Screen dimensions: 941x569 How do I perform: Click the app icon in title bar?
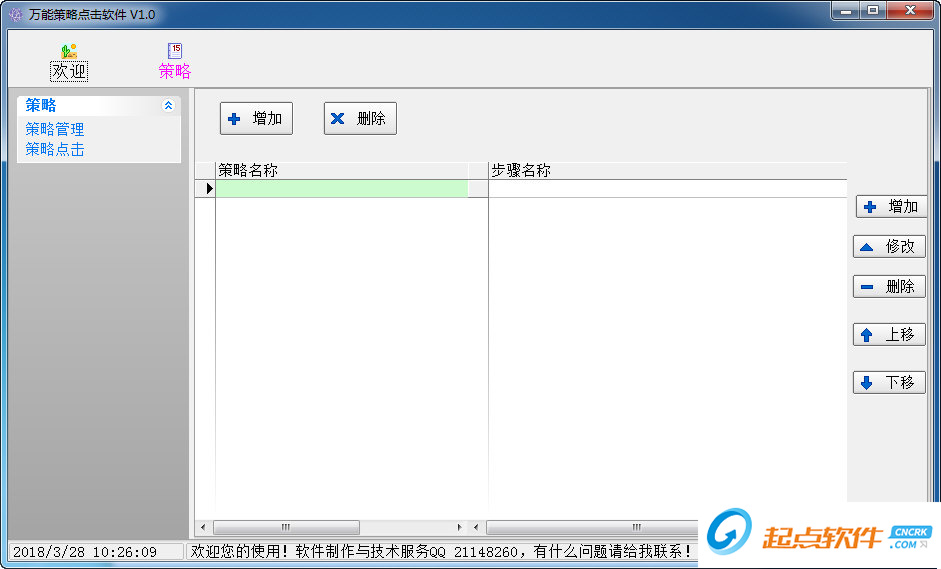pyautogui.click(x=16, y=14)
